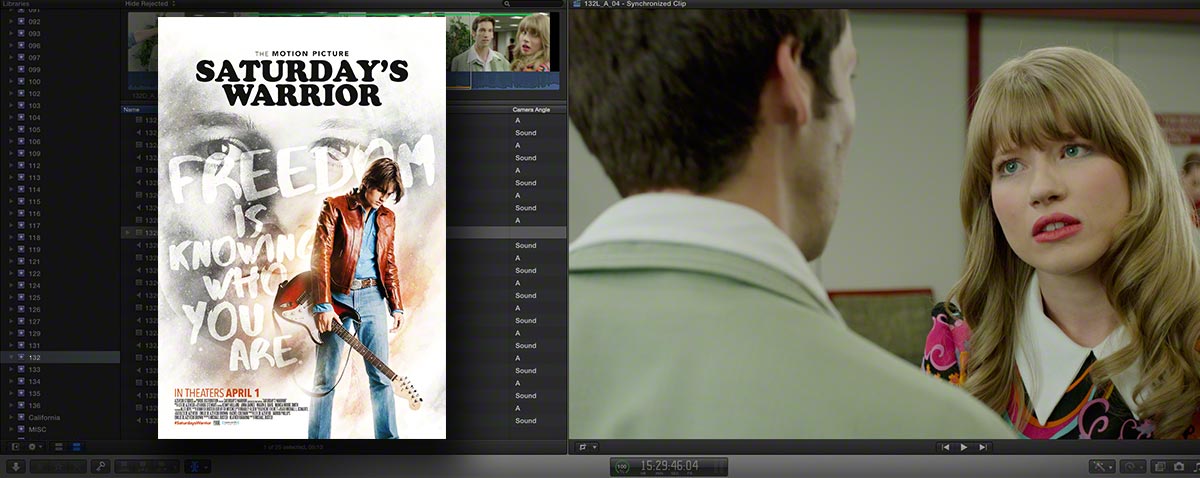Jump to previous edit point in viewer

pyautogui.click(x=945, y=447)
